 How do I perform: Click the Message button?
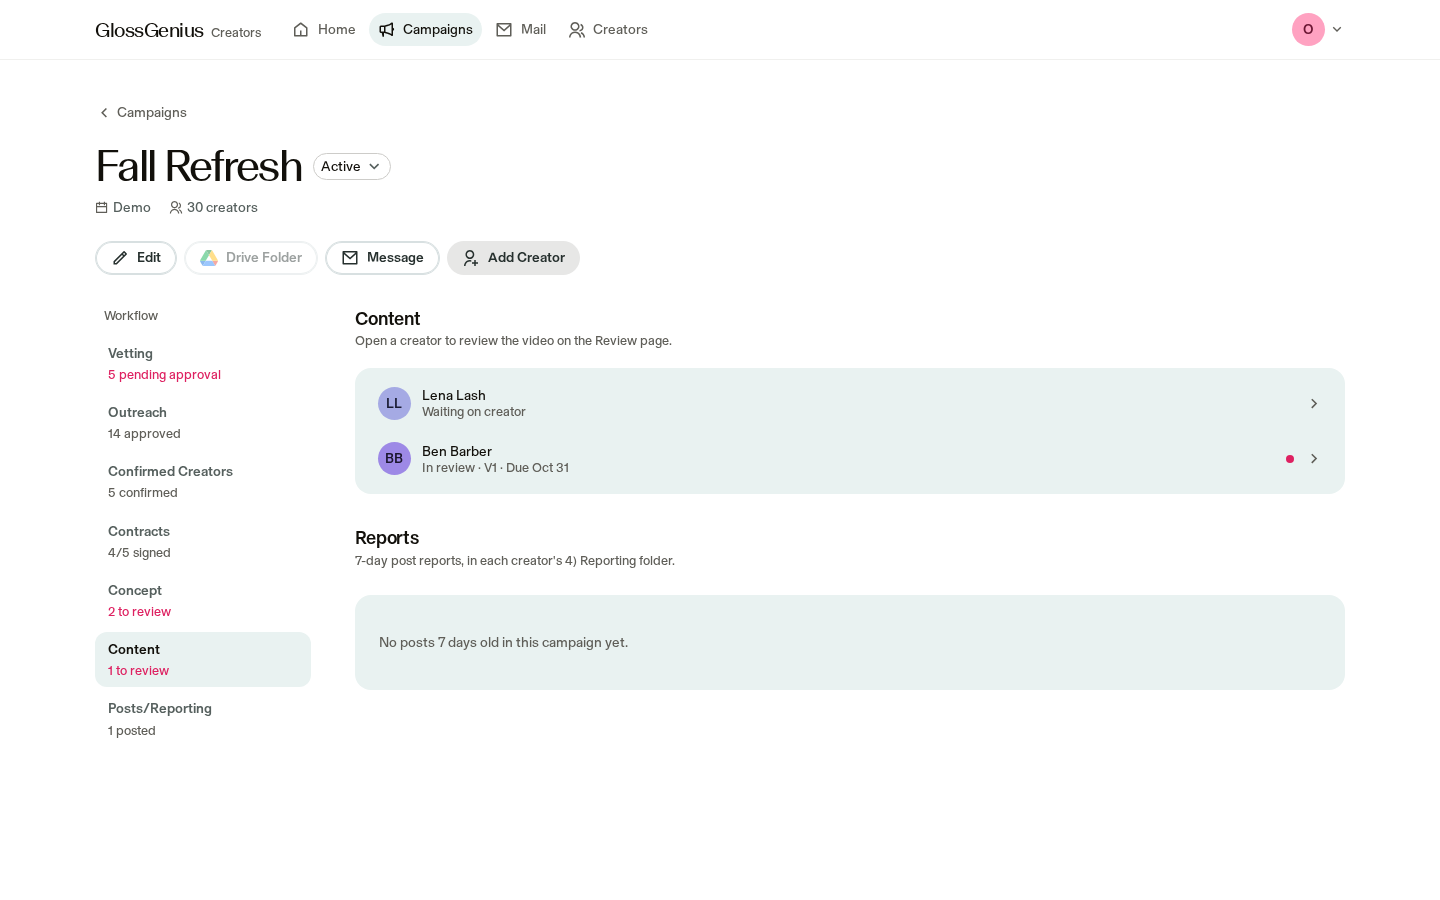tap(383, 258)
